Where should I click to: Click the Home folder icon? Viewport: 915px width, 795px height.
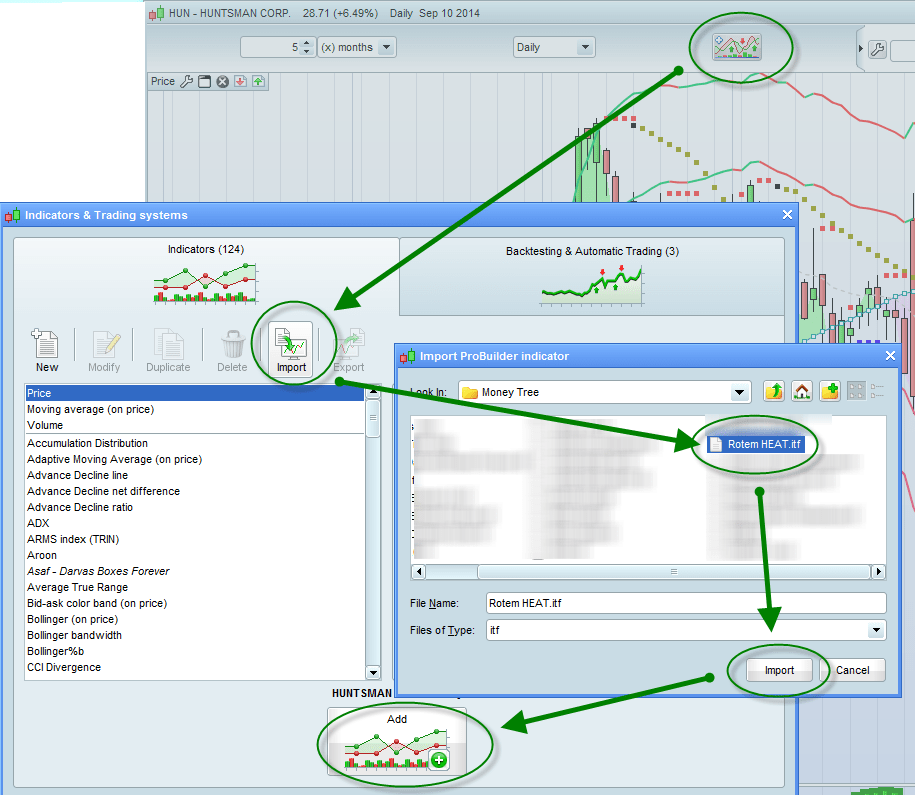coord(801,392)
